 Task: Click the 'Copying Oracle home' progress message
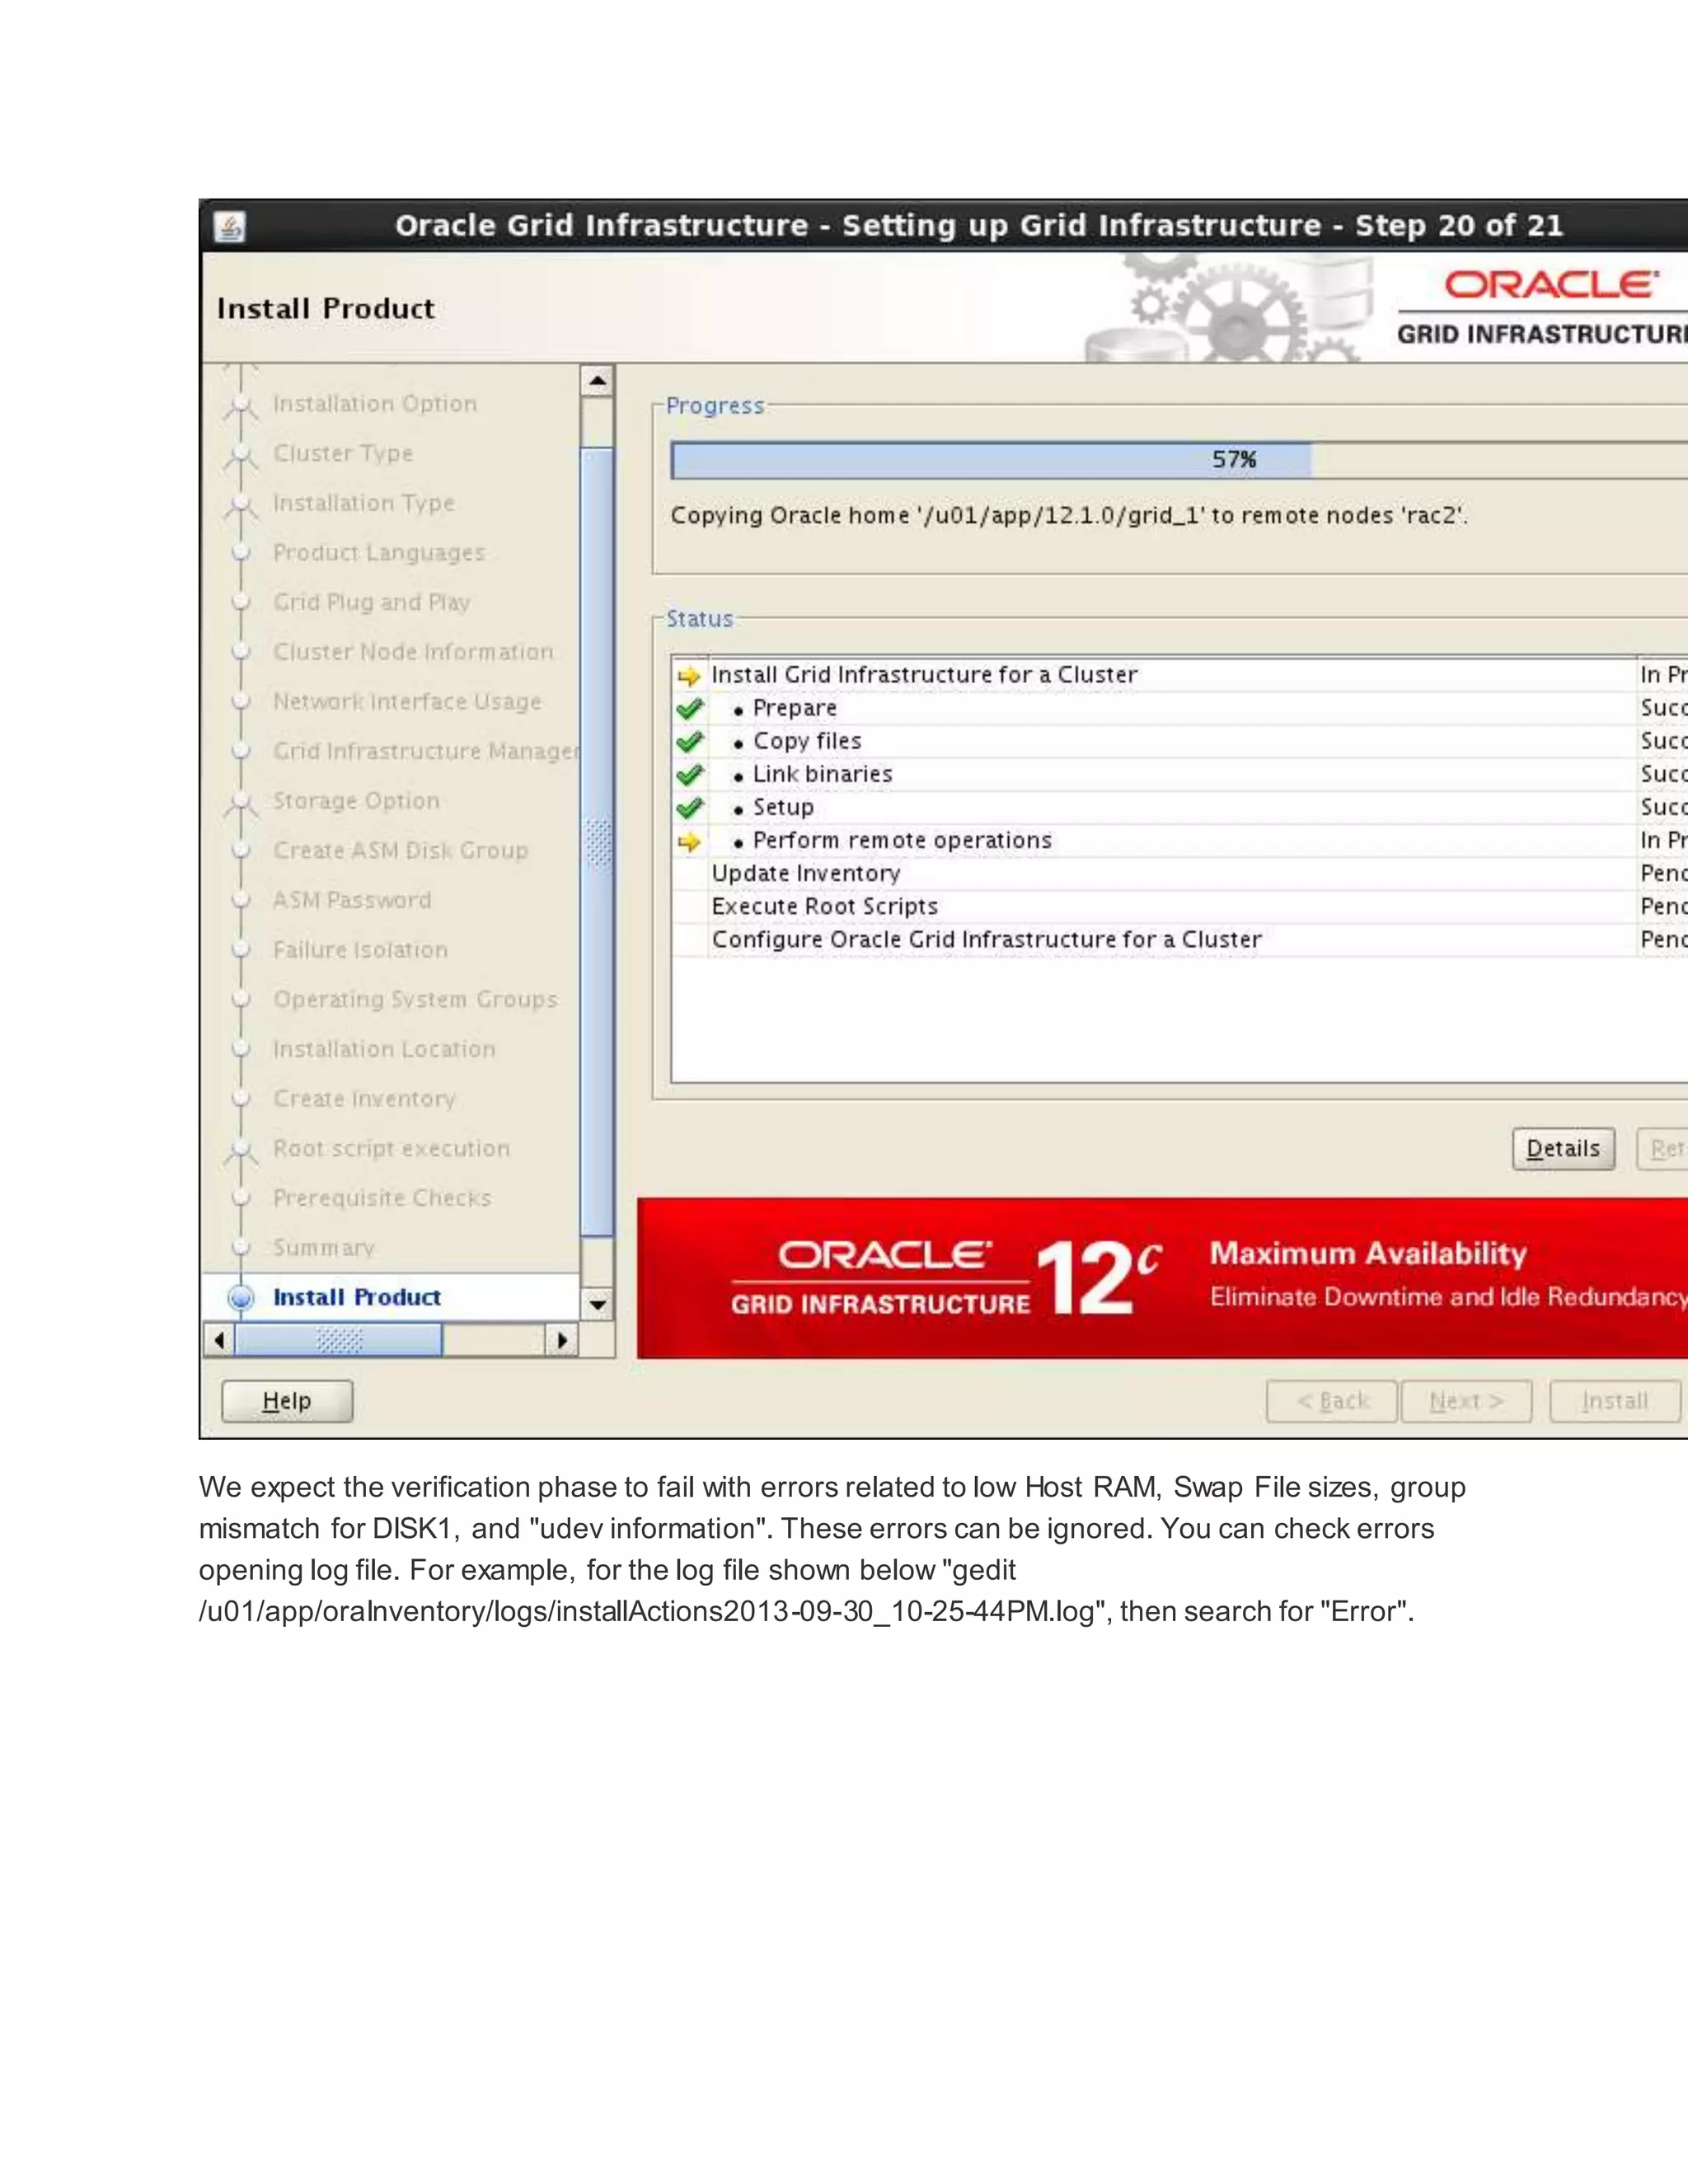[x=1069, y=516]
